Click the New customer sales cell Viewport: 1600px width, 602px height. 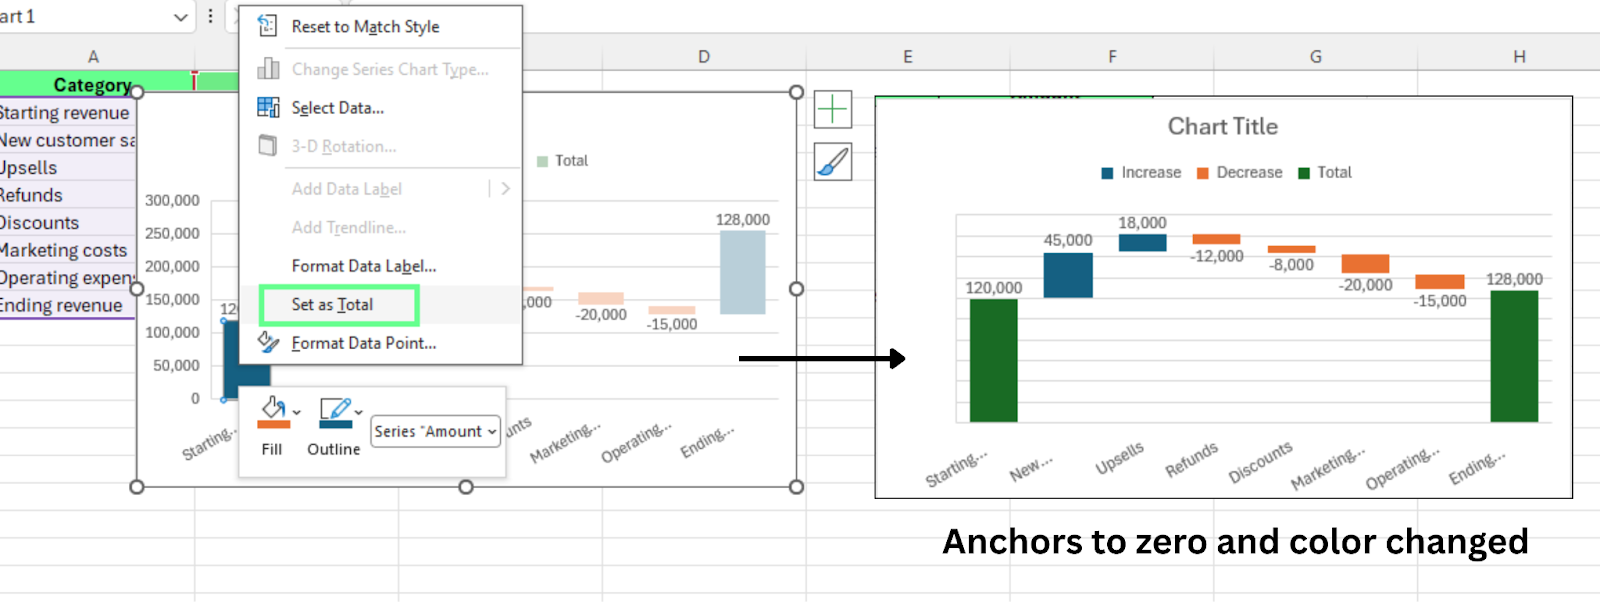(x=67, y=140)
